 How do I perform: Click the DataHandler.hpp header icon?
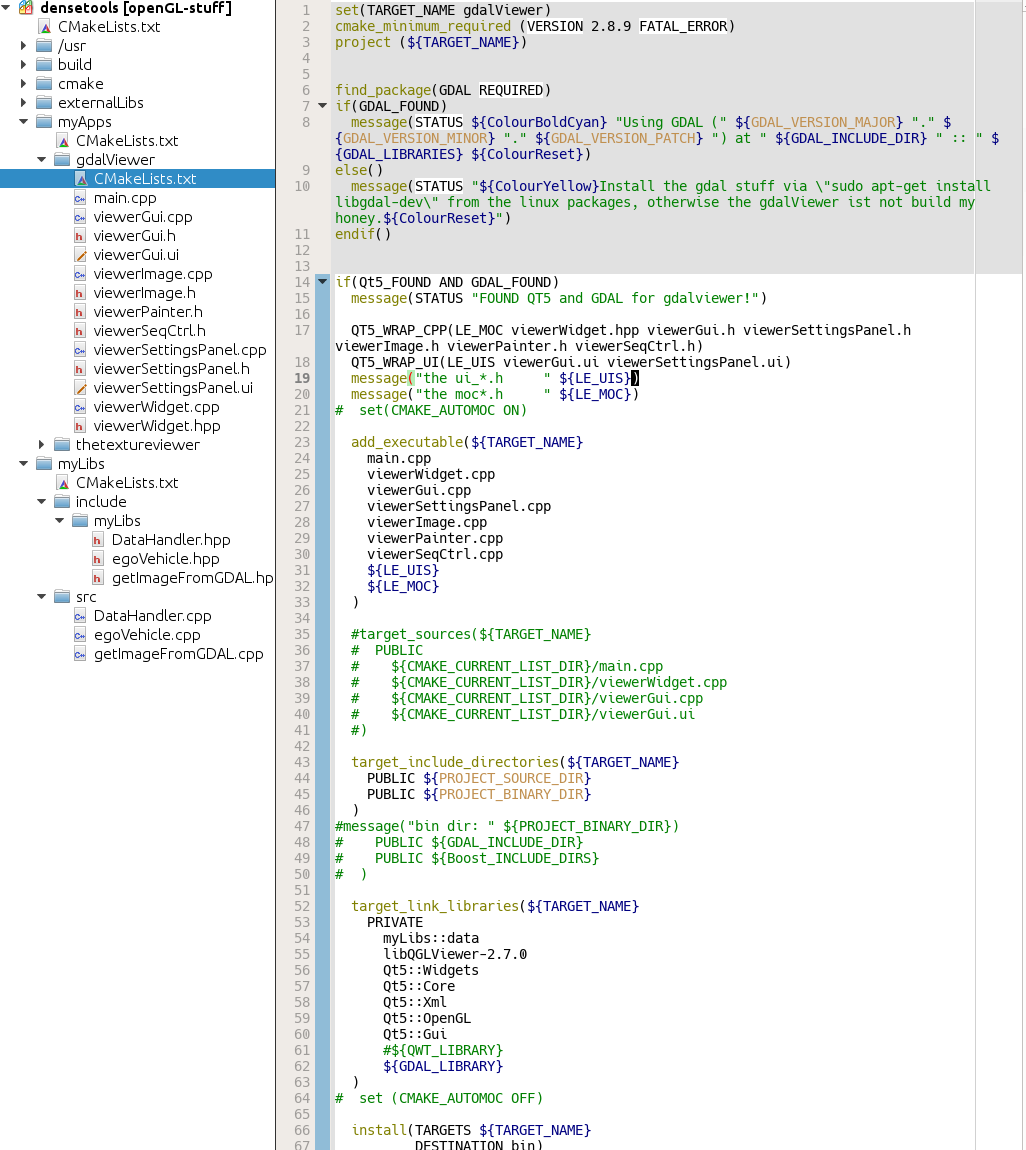(98, 540)
